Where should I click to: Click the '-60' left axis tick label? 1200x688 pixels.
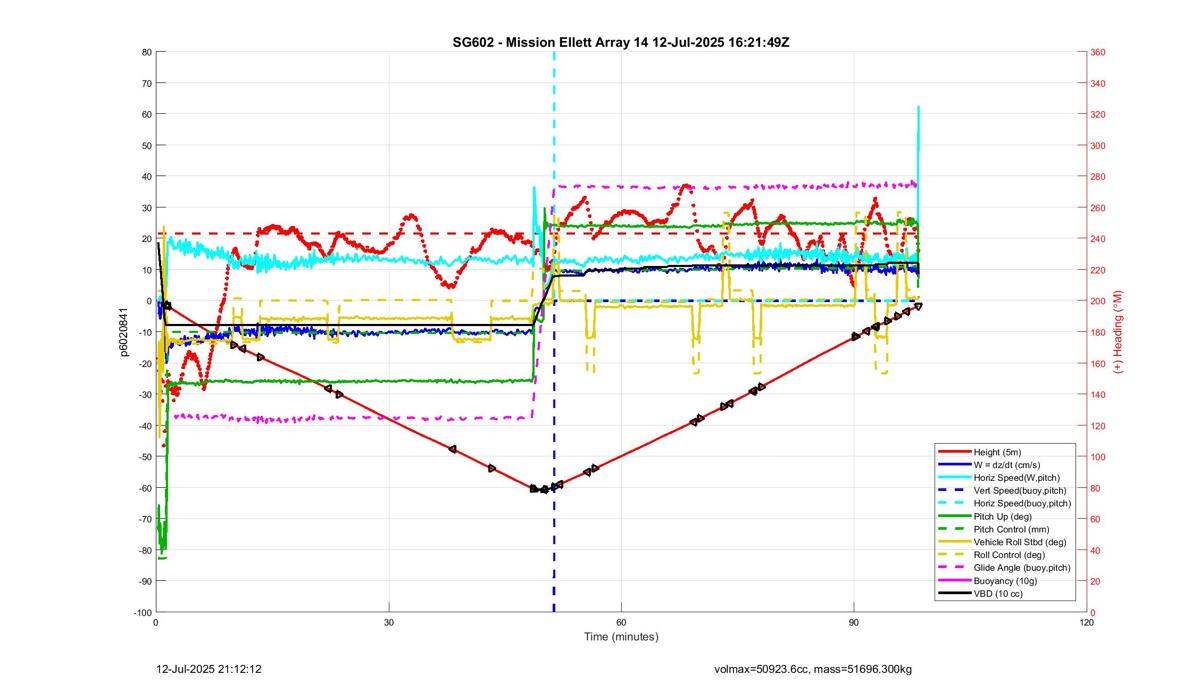(144, 488)
